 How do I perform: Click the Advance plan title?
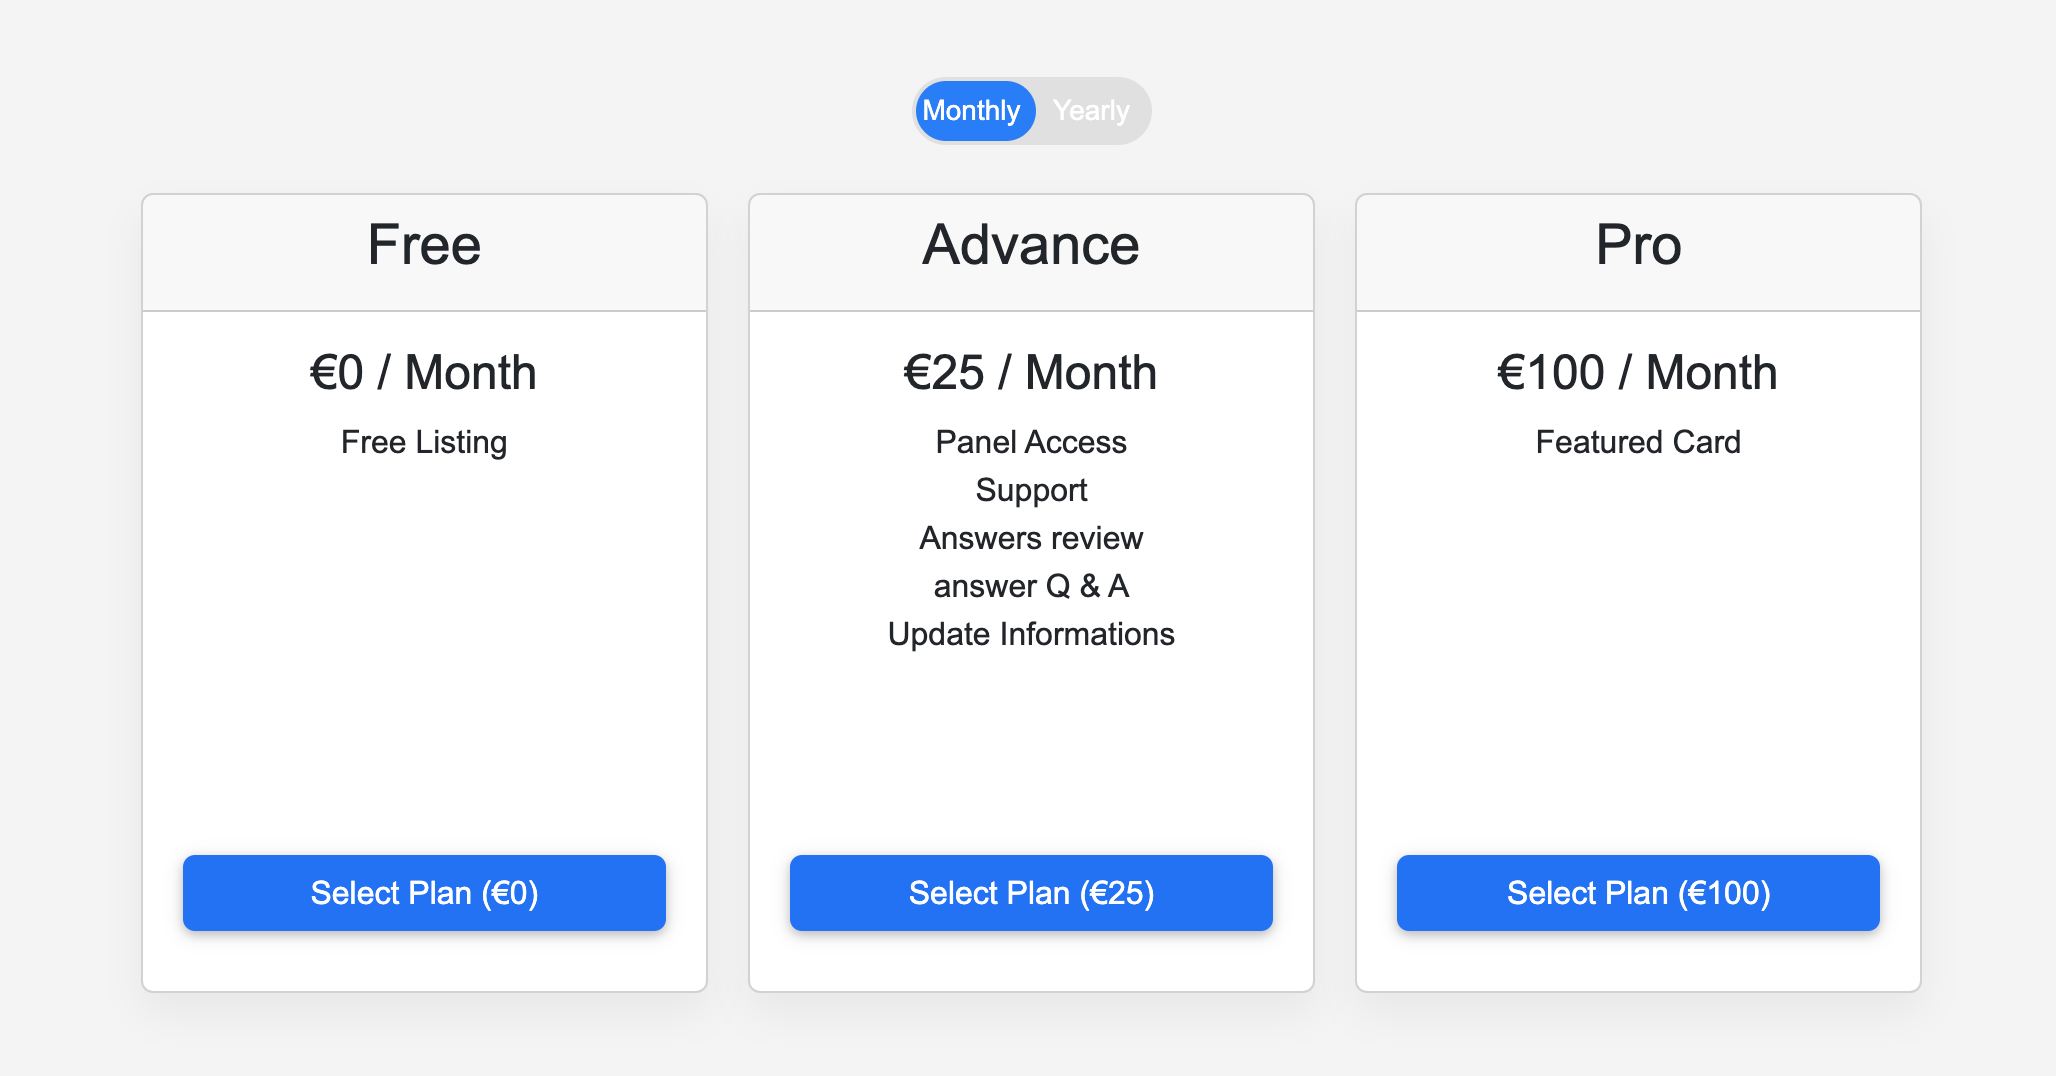[x=1031, y=245]
